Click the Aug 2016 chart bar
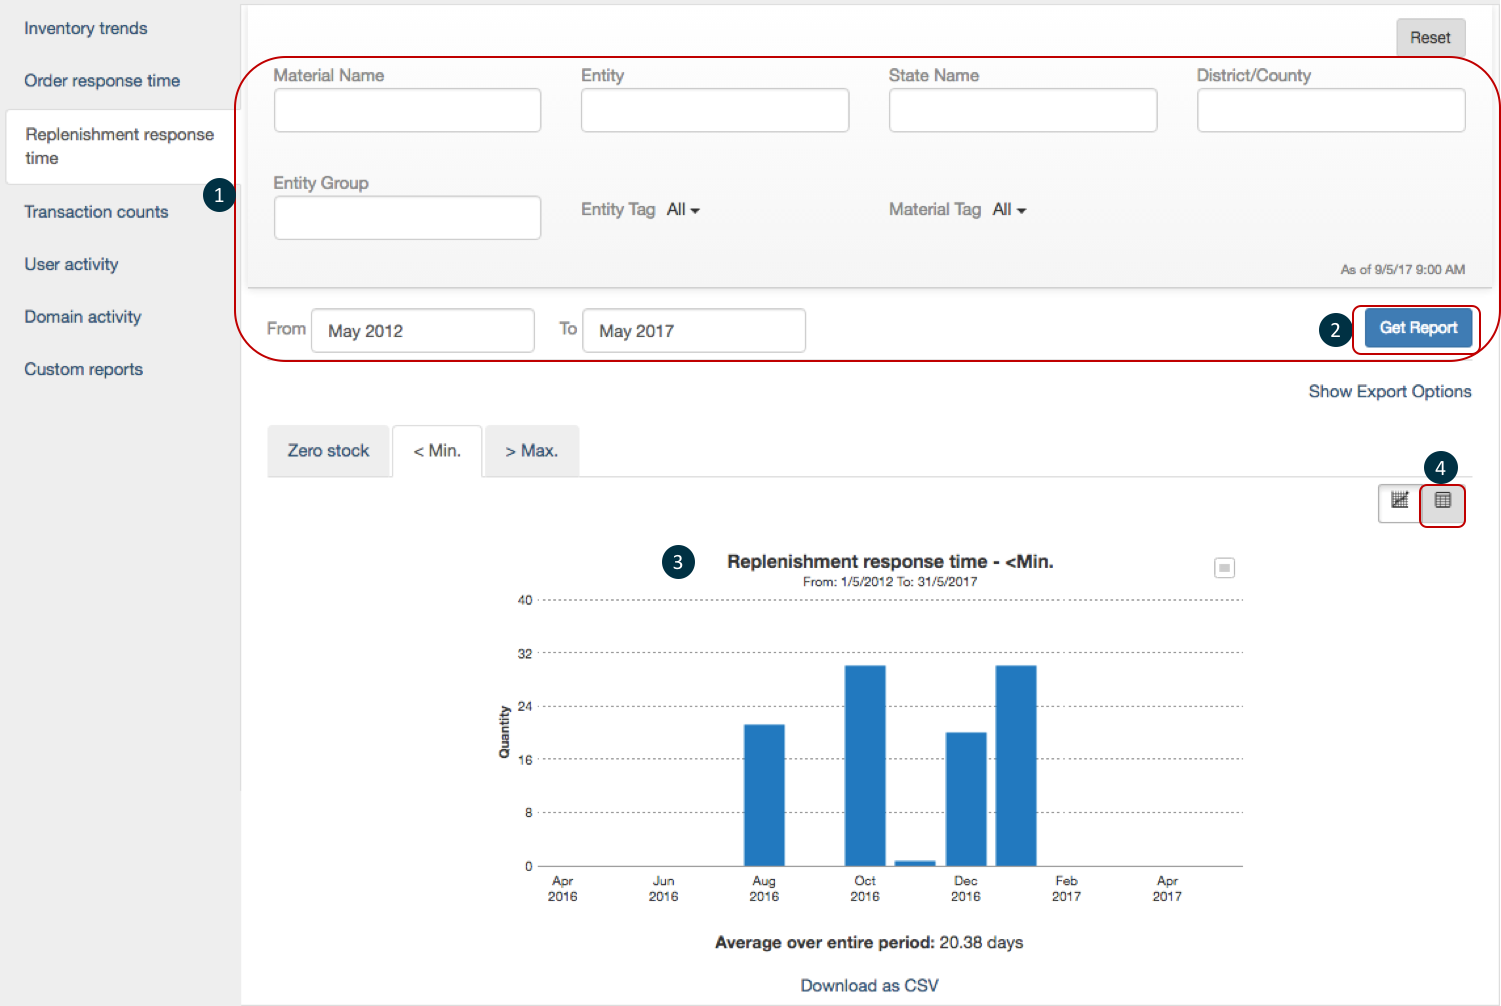1501x1006 pixels. [764, 795]
